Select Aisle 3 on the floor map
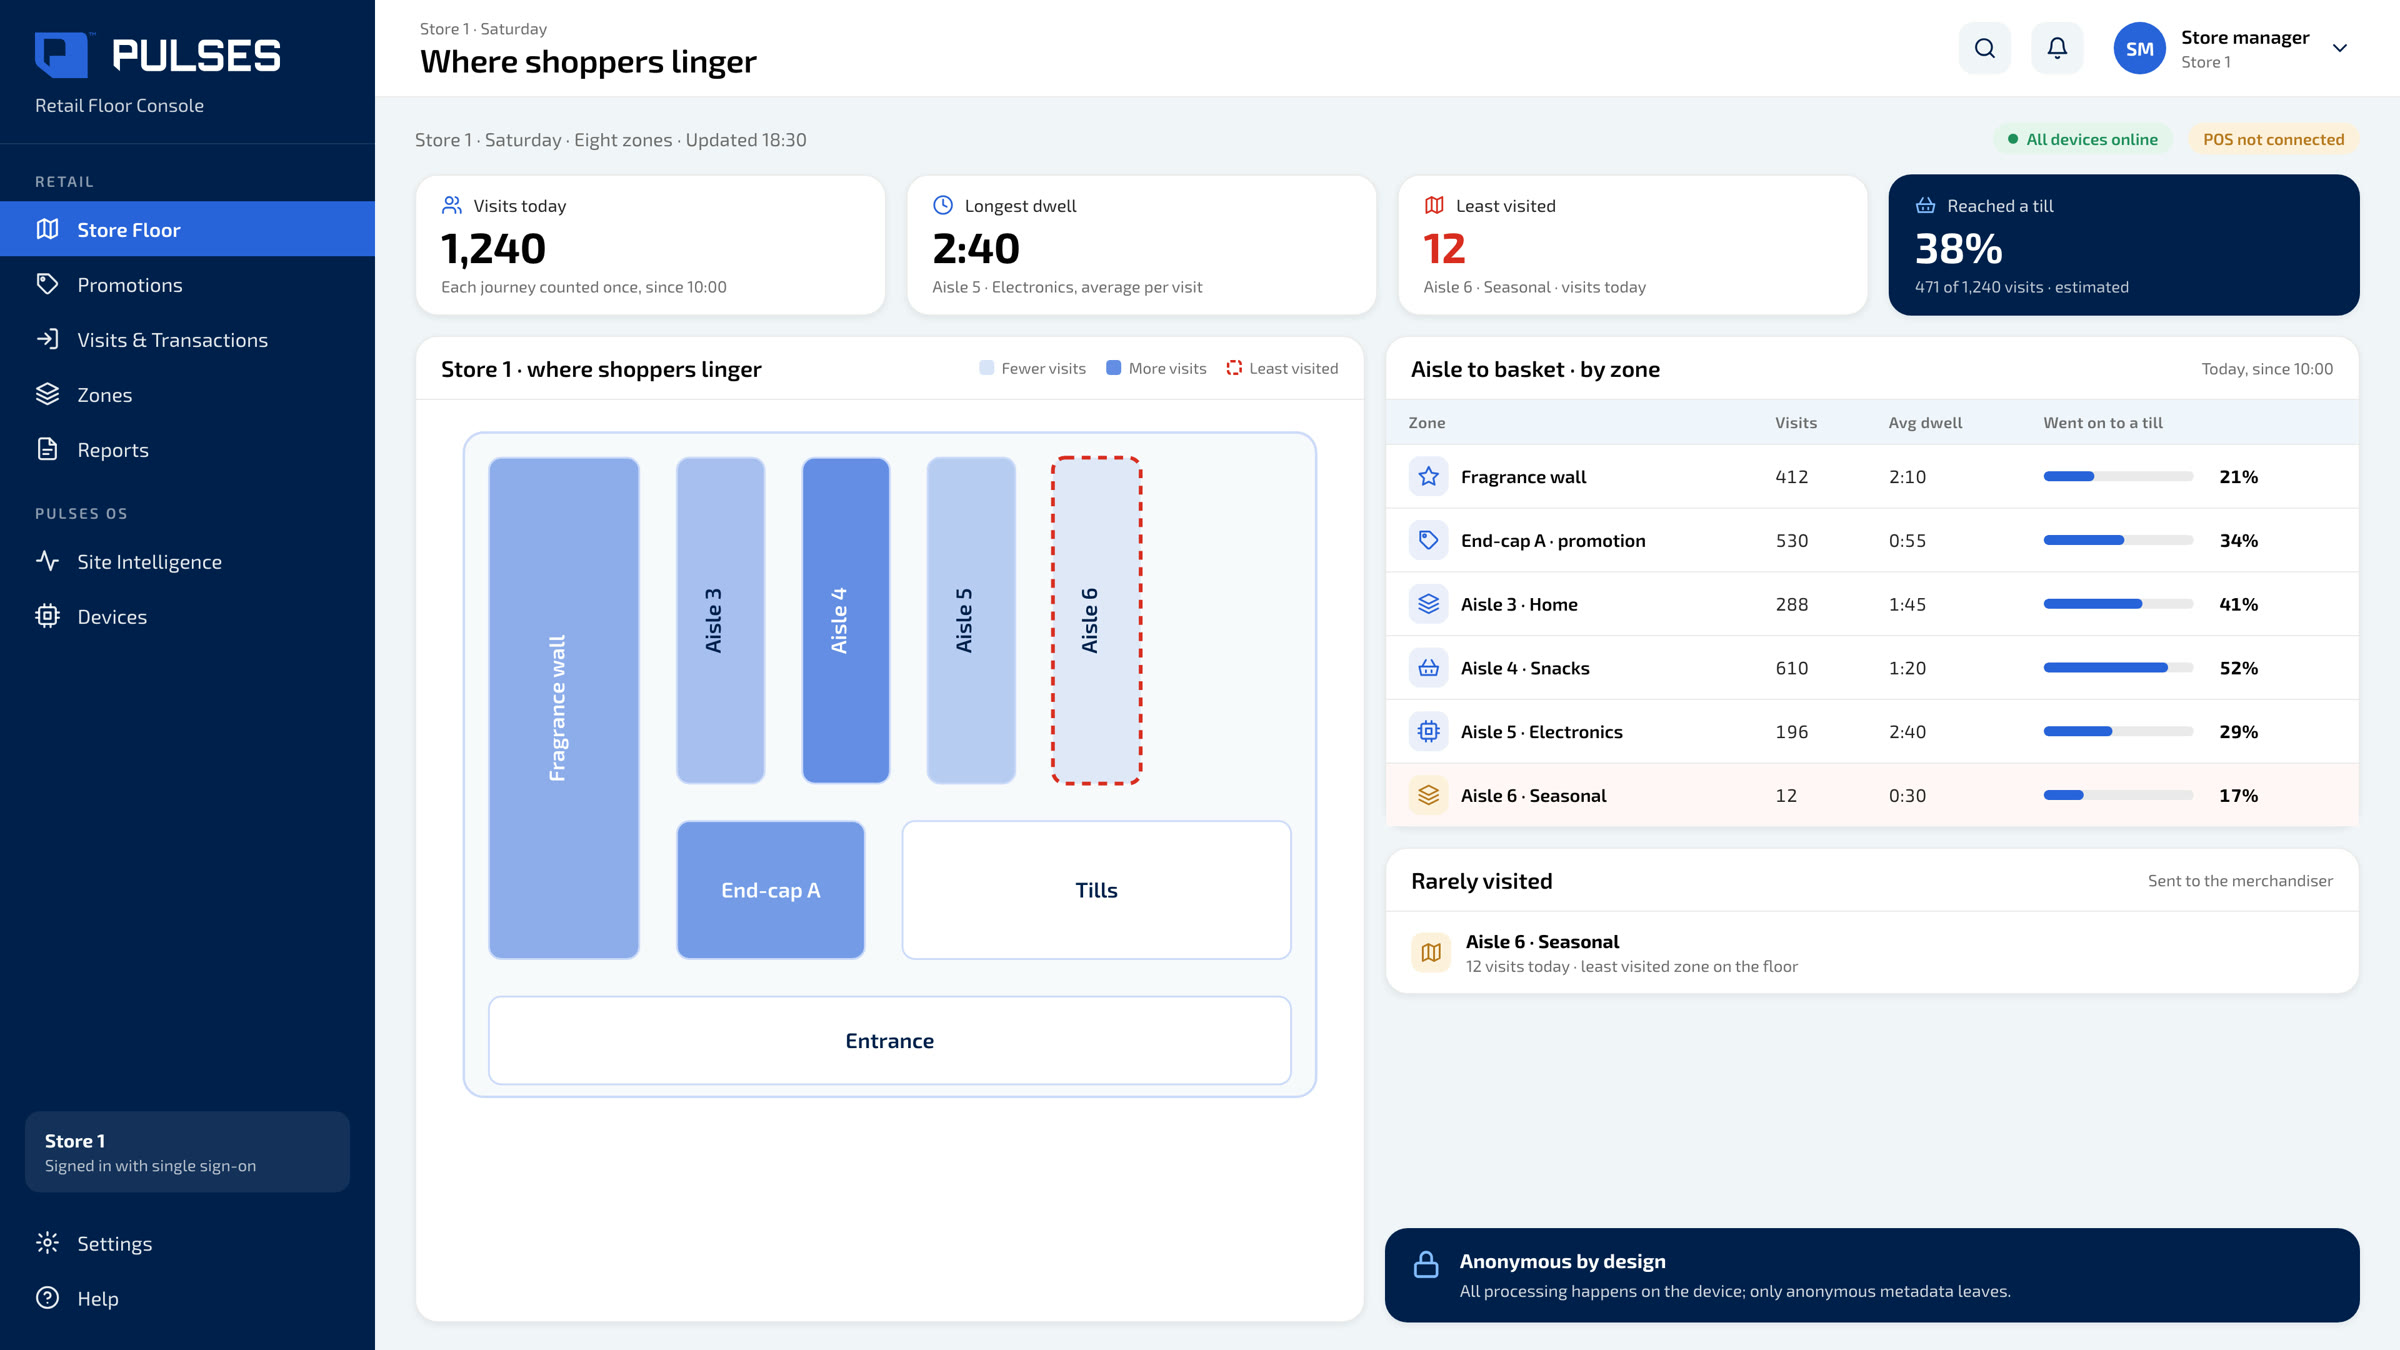Viewport: 2400px width, 1350px height. click(720, 620)
